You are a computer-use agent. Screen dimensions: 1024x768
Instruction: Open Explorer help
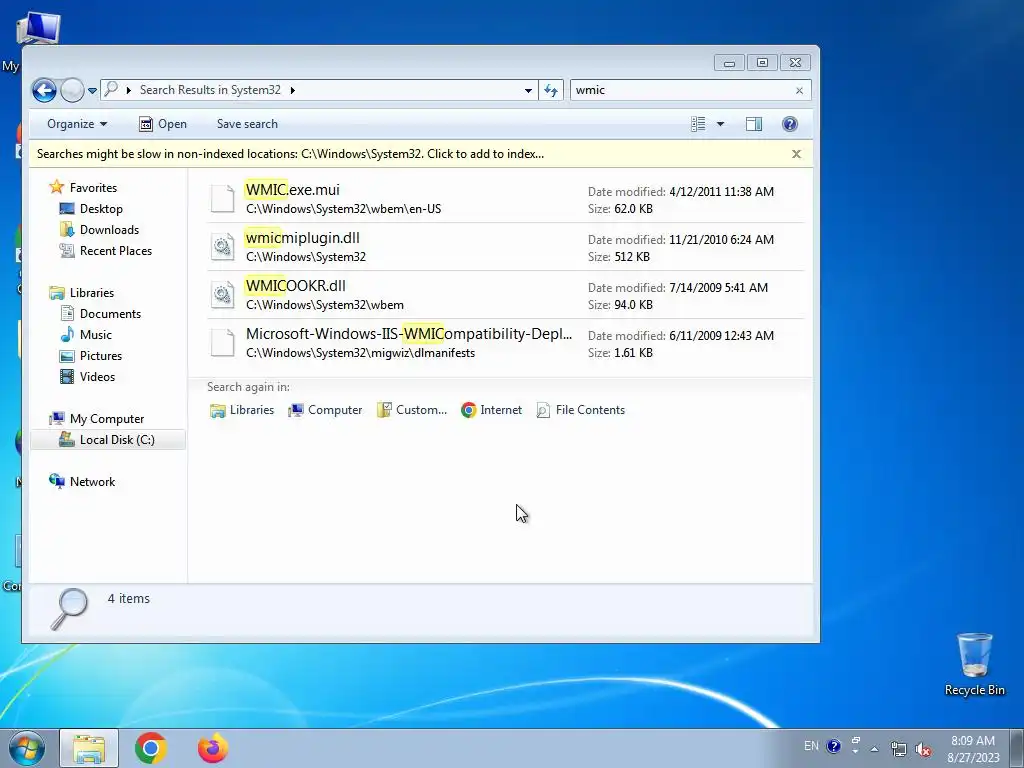click(790, 124)
